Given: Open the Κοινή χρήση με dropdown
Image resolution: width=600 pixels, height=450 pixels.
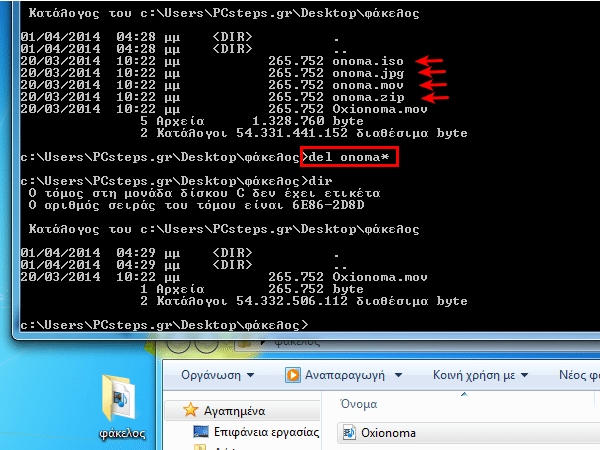Looking at the screenshot, I should [480, 375].
